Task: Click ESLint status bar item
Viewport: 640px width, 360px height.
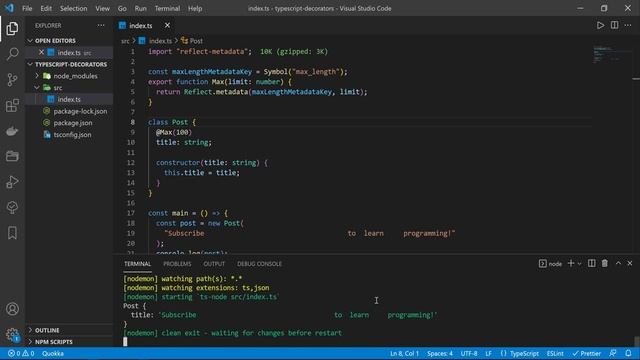Action: pyautogui.click(x=555, y=353)
